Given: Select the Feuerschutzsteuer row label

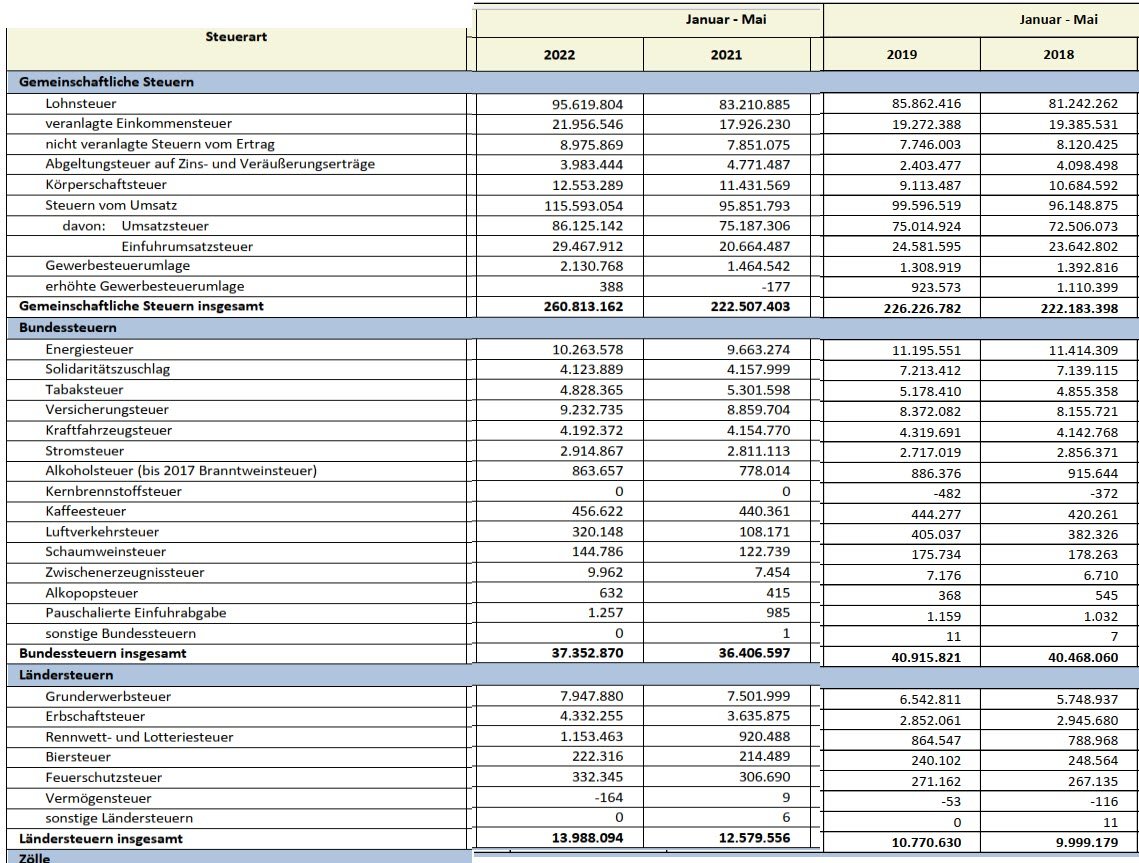Looking at the screenshot, I should pyautogui.click(x=104, y=777).
